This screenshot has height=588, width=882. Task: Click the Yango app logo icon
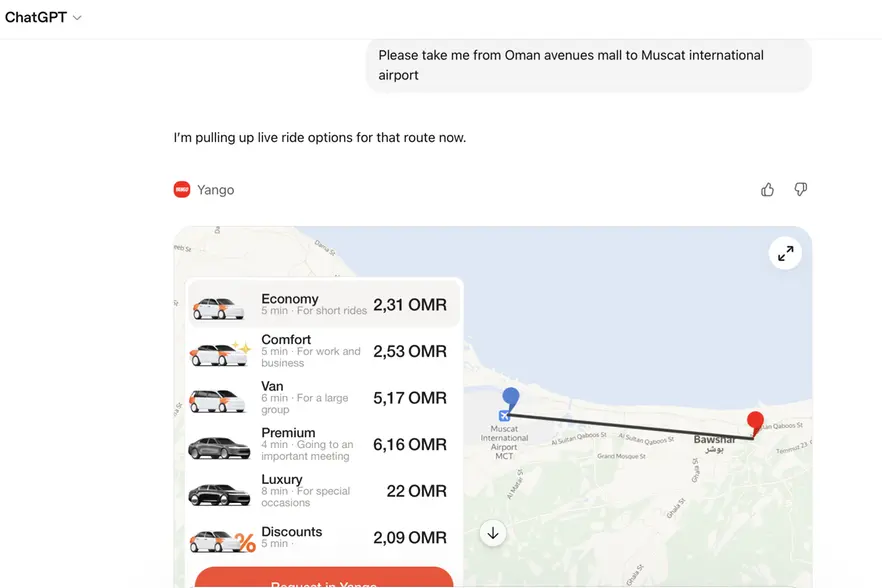[x=182, y=190]
